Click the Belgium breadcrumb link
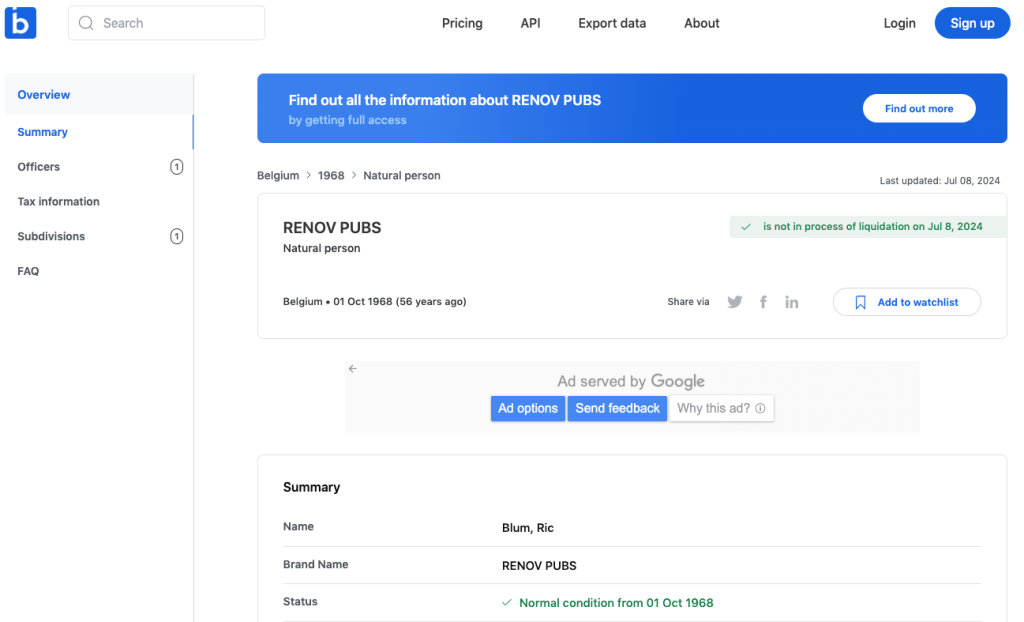Viewport: 1024px width, 622px height. [x=278, y=176]
